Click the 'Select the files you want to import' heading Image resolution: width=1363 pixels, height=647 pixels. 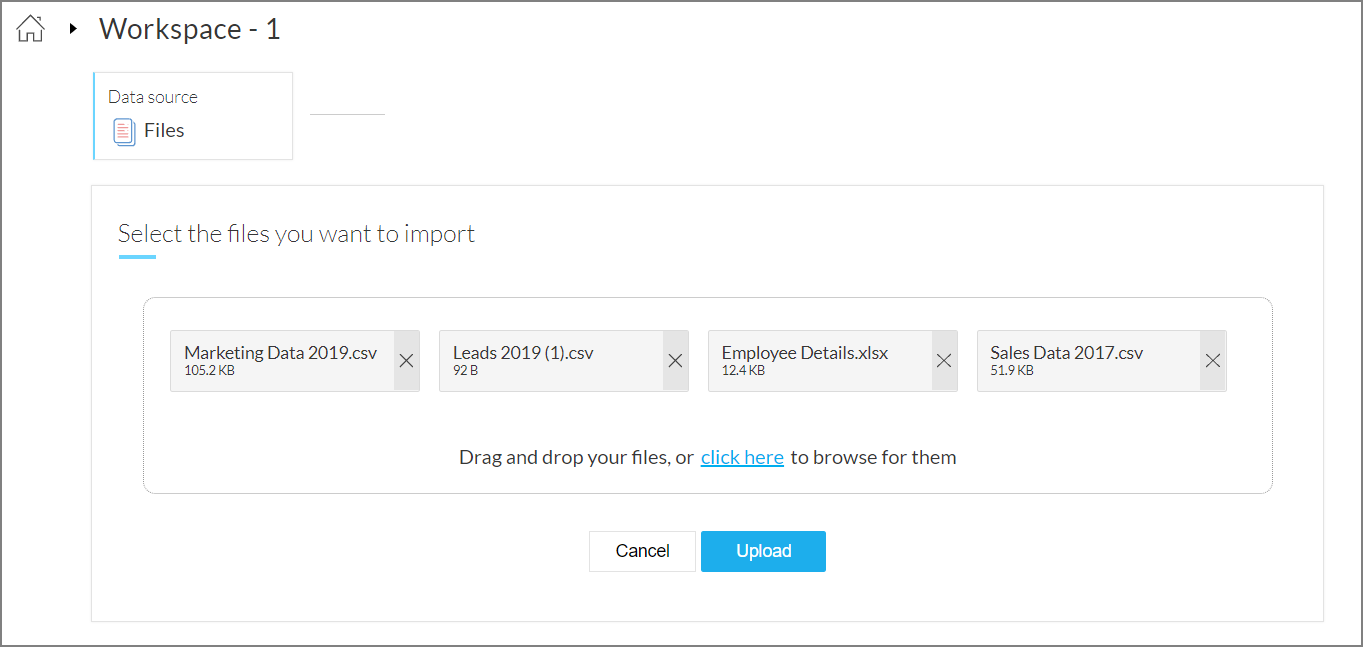pyautogui.click(x=296, y=234)
